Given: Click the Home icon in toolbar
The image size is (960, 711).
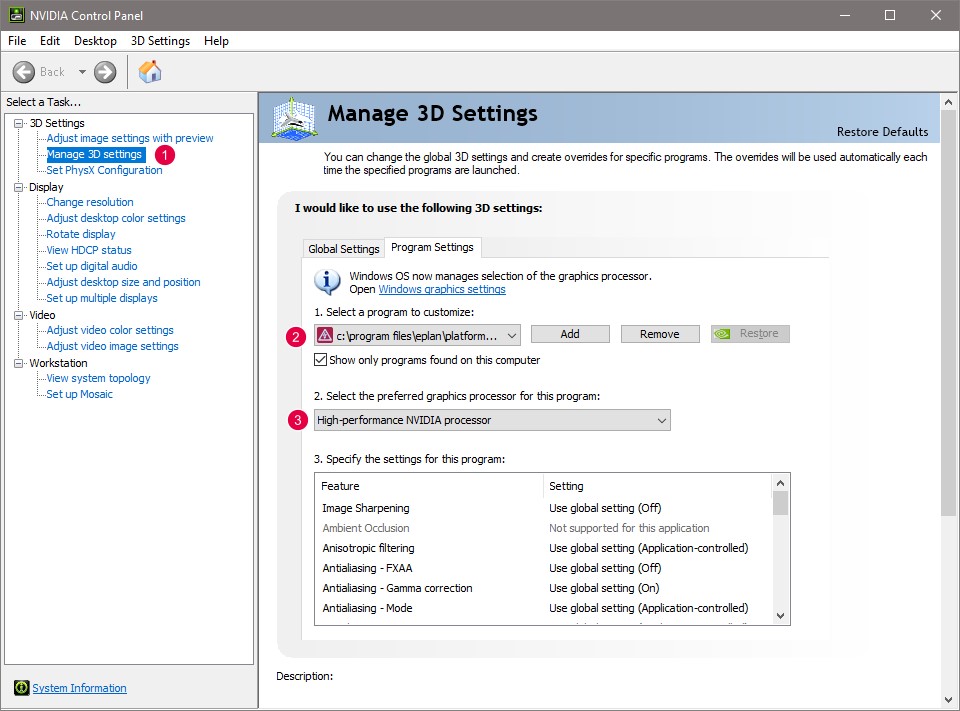Looking at the screenshot, I should coord(150,72).
